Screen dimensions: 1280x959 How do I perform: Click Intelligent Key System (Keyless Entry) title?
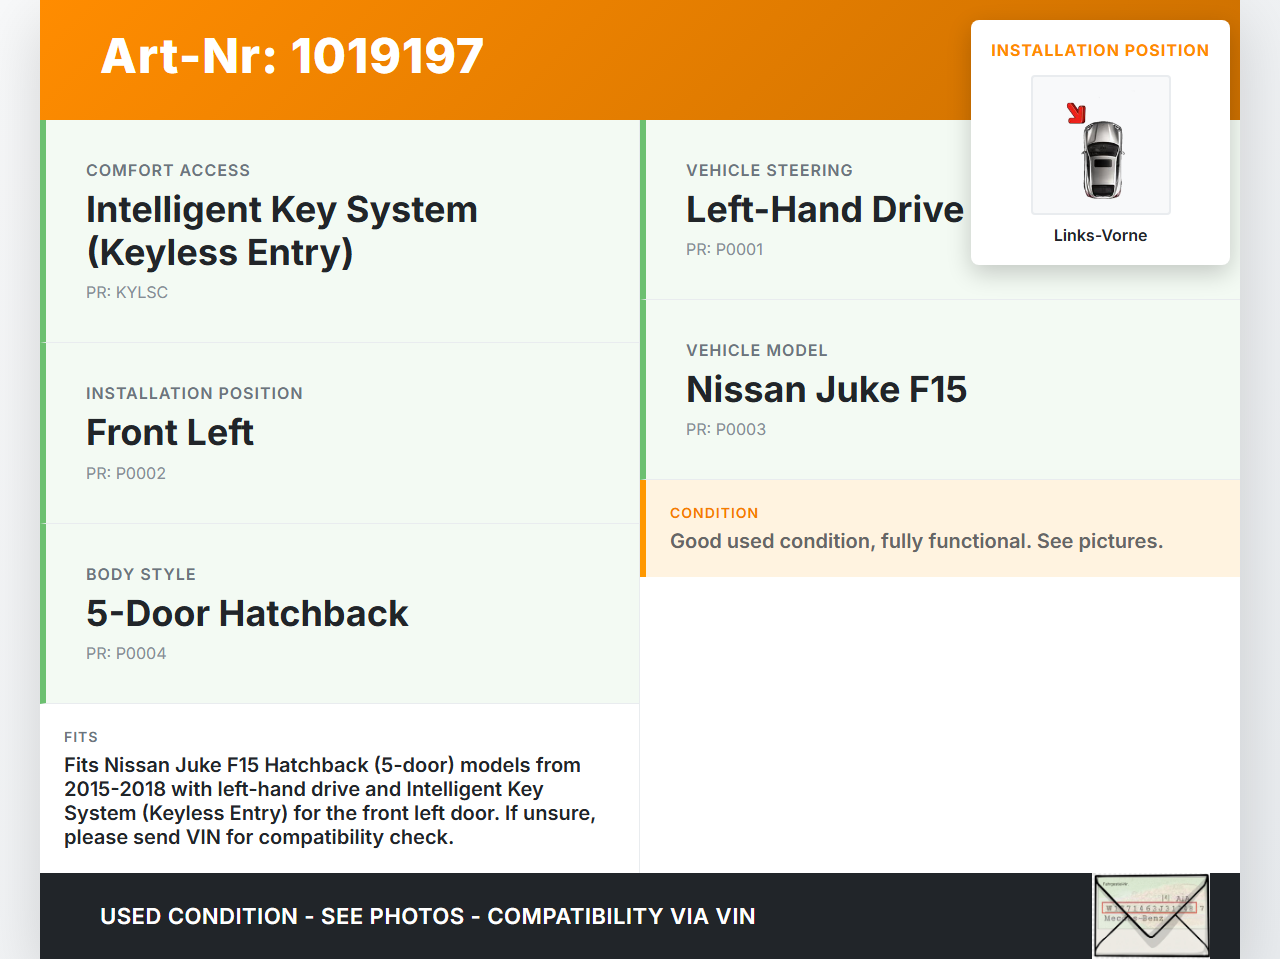[281, 231]
